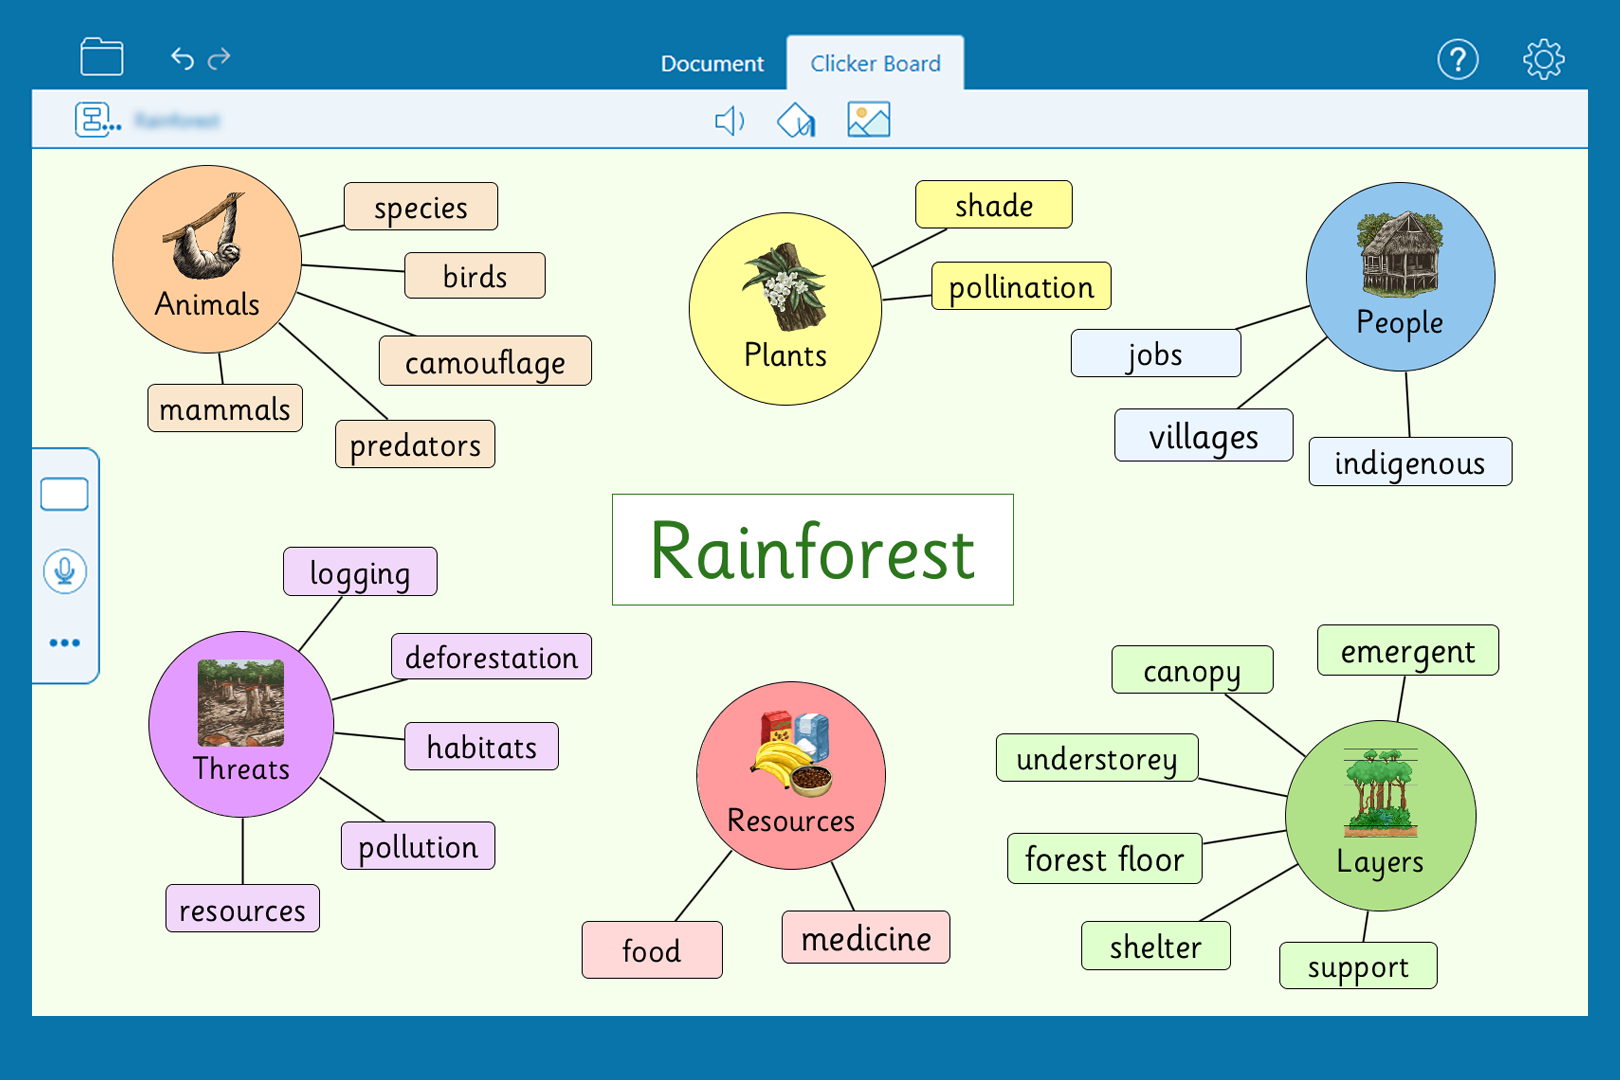Select the Clicker Board tab
The image size is (1620, 1080).
point(875,64)
